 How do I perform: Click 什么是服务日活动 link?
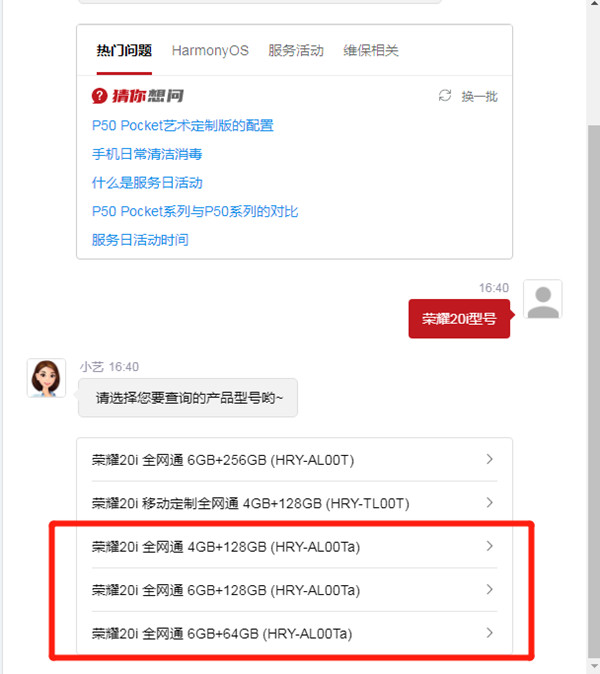[147, 183]
